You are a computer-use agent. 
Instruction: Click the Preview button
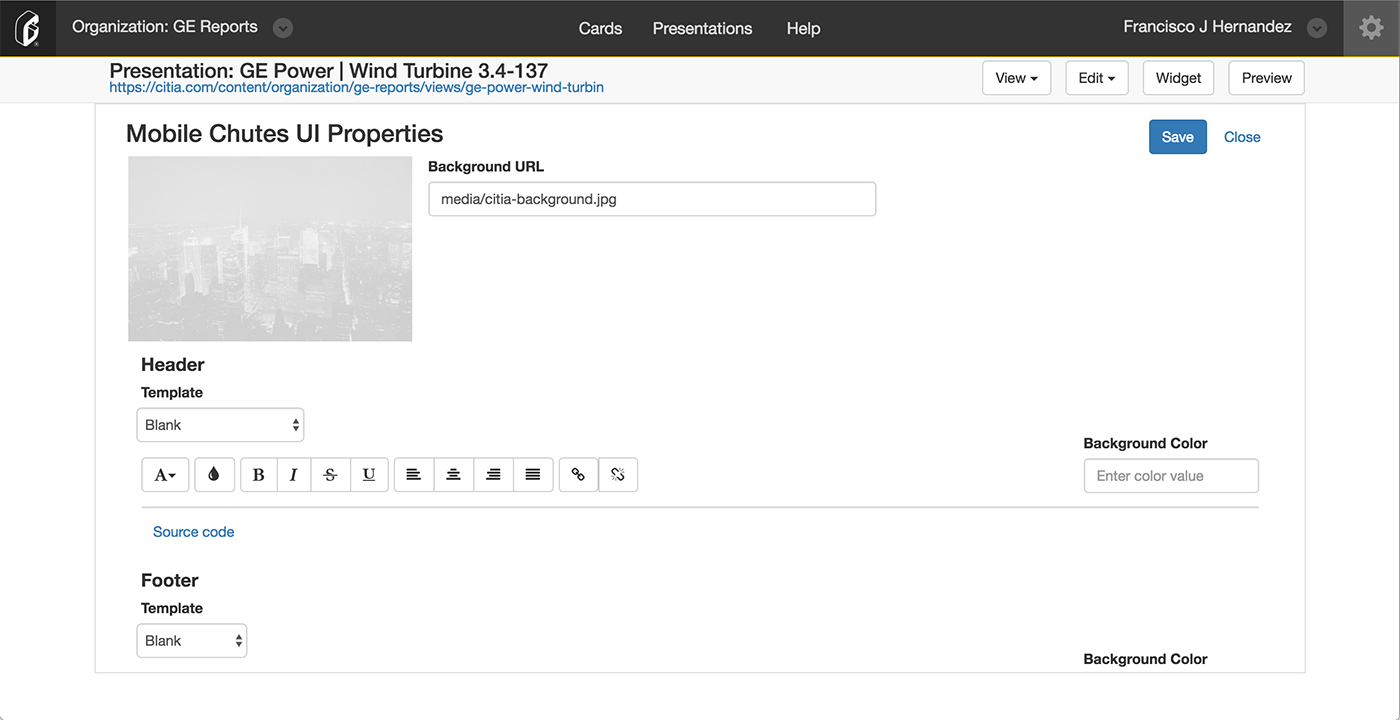point(1267,78)
